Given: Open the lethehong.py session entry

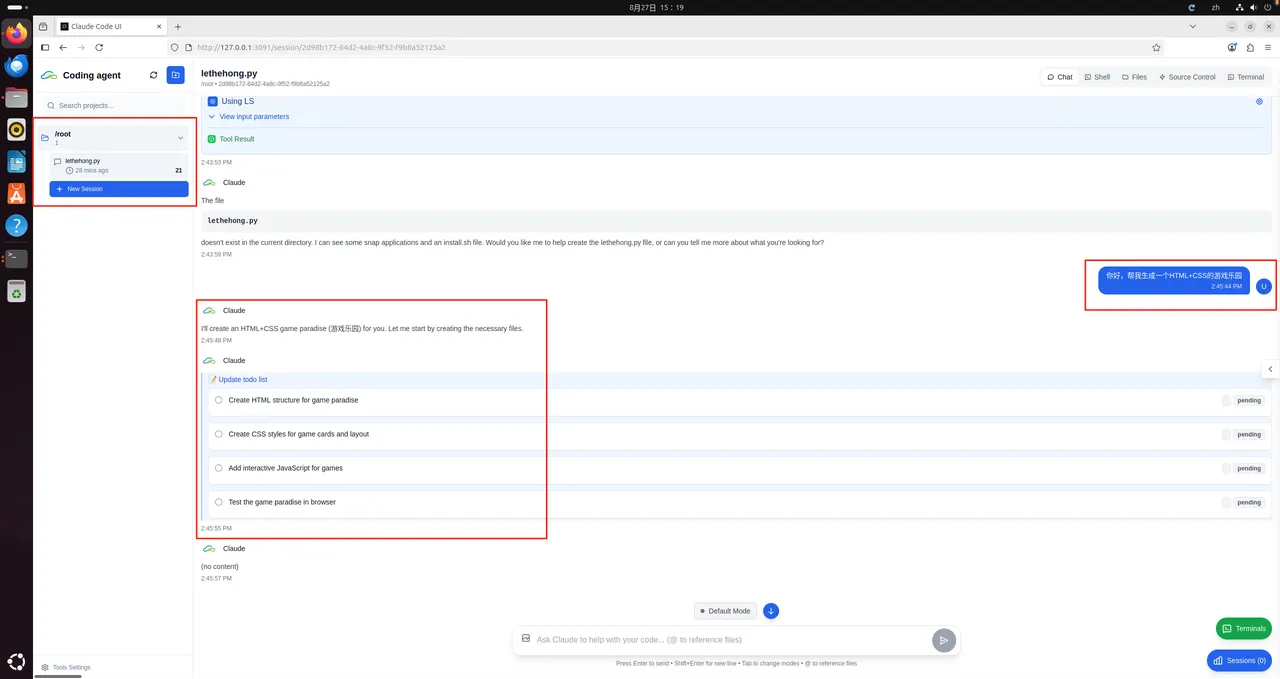Looking at the screenshot, I should [x=118, y=165].
